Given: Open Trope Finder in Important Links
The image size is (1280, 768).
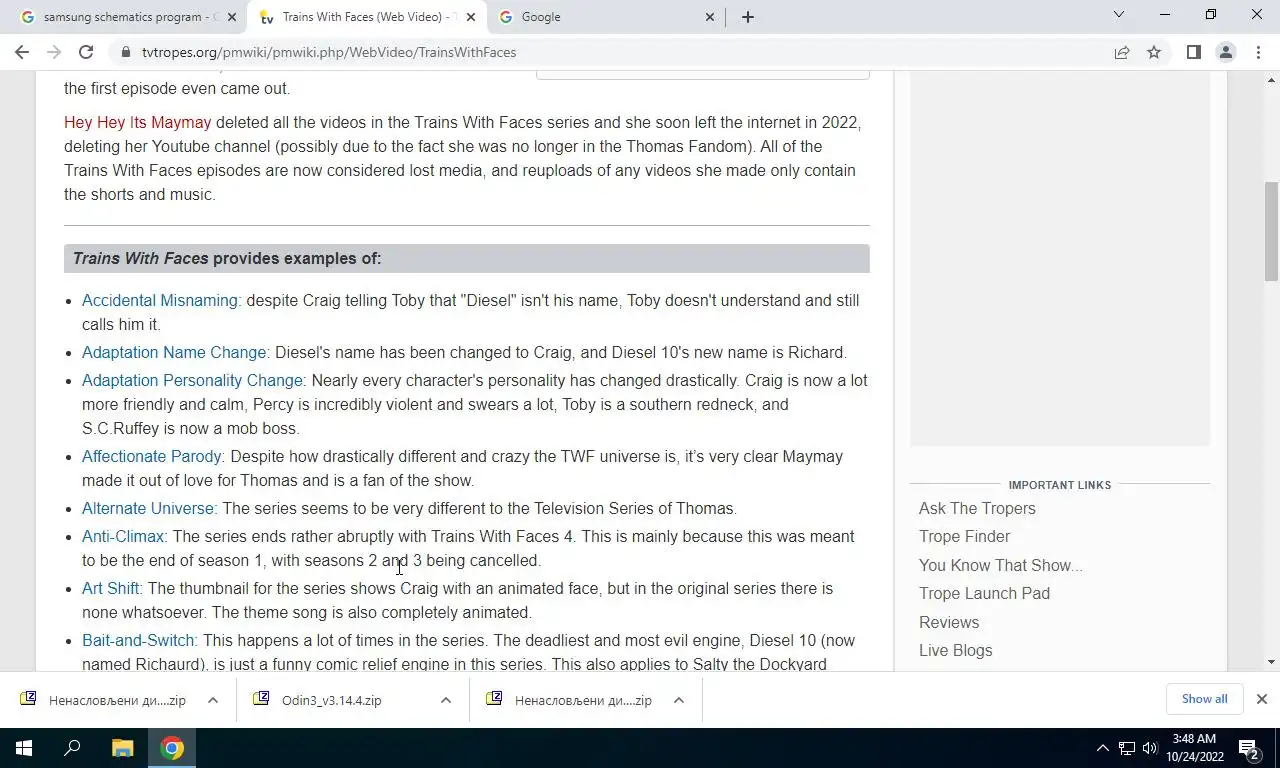Looking at the screenshot, I should pyautogui.click(x=964, y=536).
